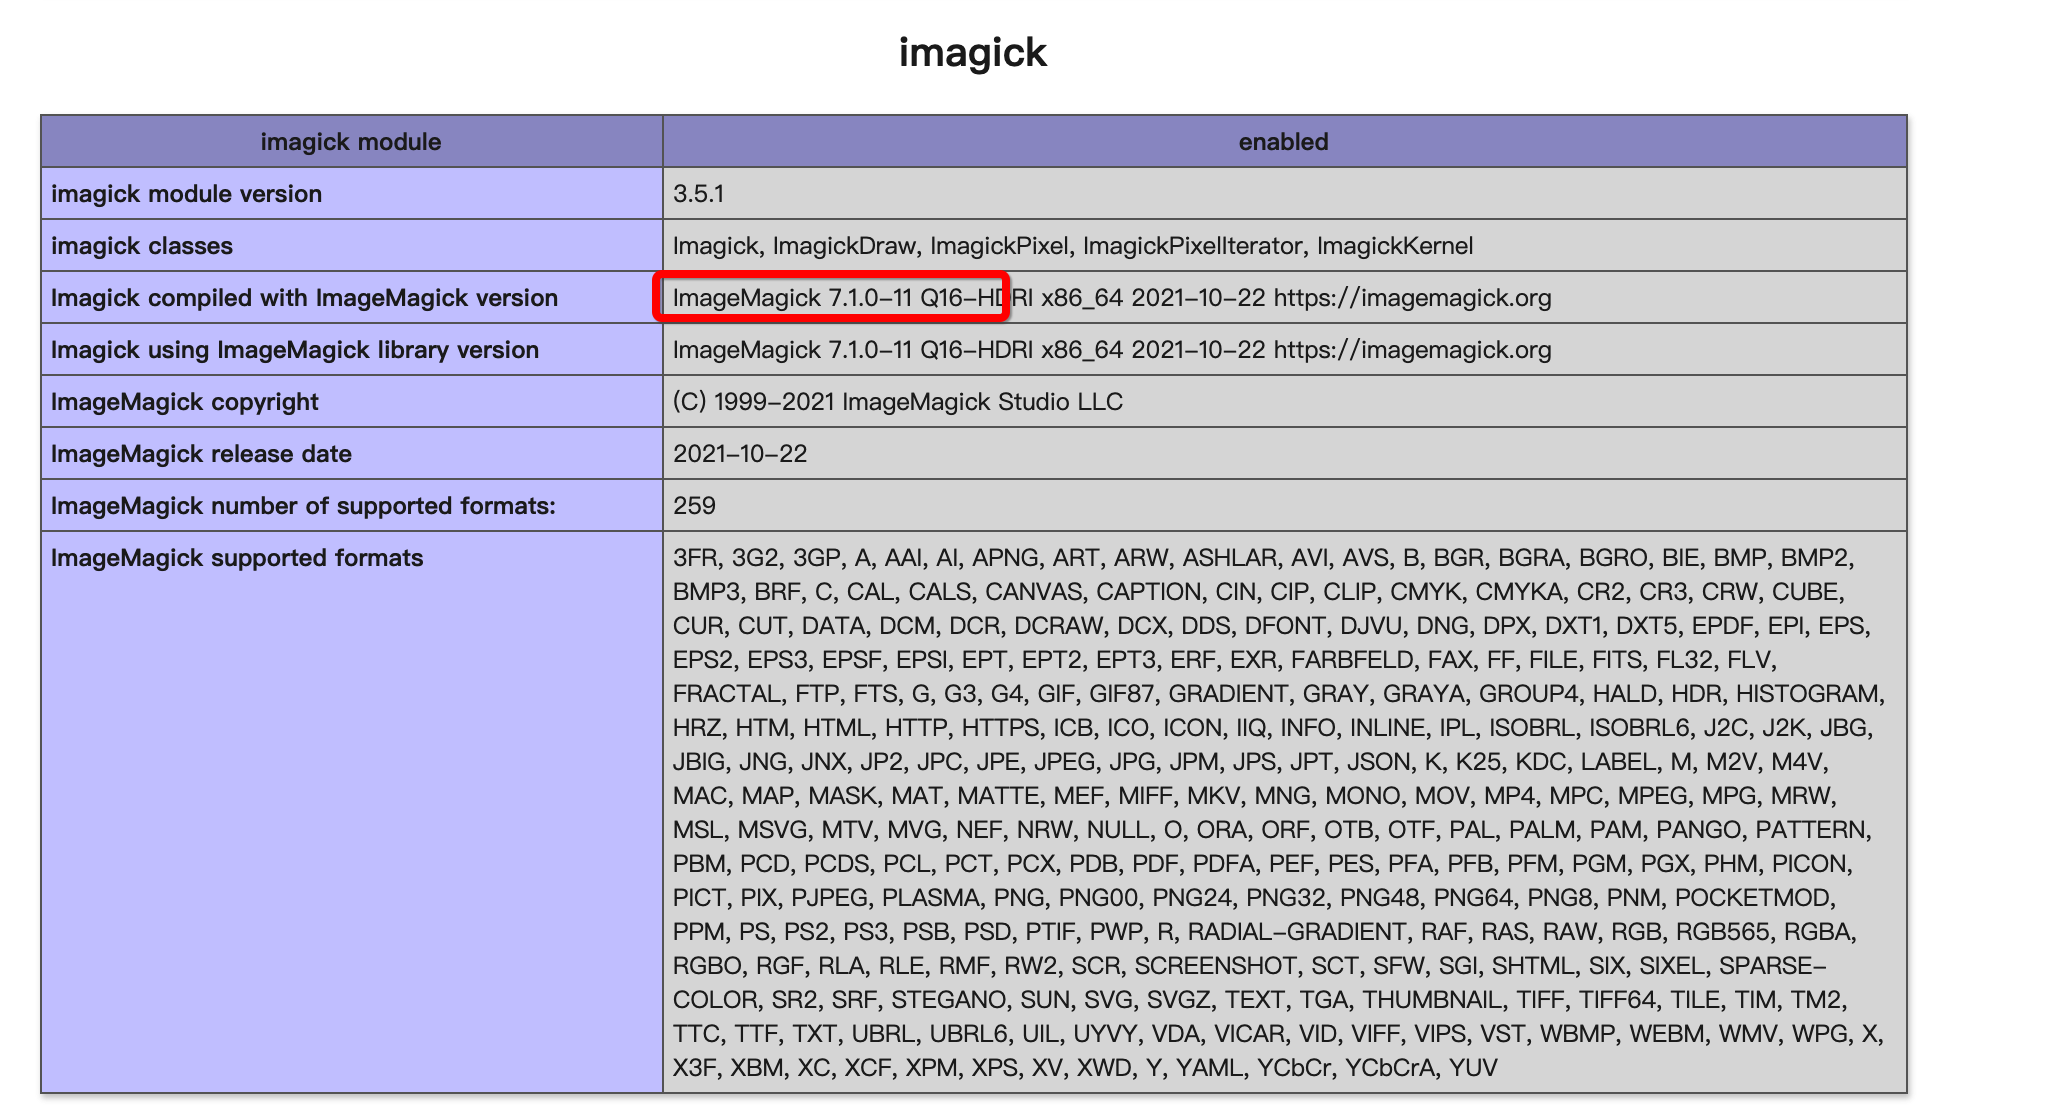The width and height of the screenshot is (2046, 1108).
Task: Click the formats line starting with 'X3F, XBM, XC'
Action: (1085, 1067)
